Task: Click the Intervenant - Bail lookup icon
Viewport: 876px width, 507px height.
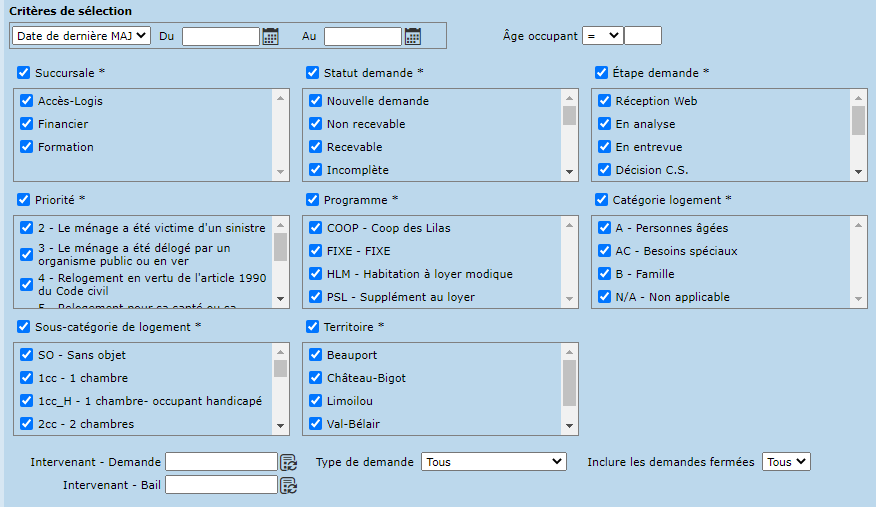Action: 288,485
